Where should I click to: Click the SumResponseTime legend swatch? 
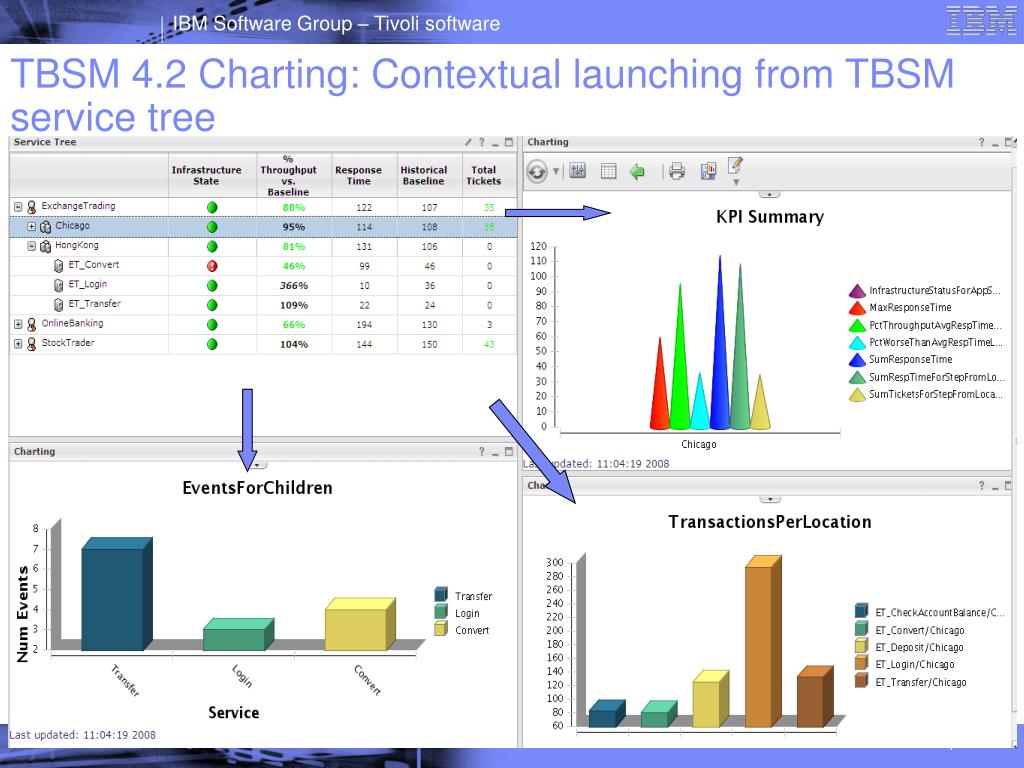pyautogui.click(x=857, y=359)
